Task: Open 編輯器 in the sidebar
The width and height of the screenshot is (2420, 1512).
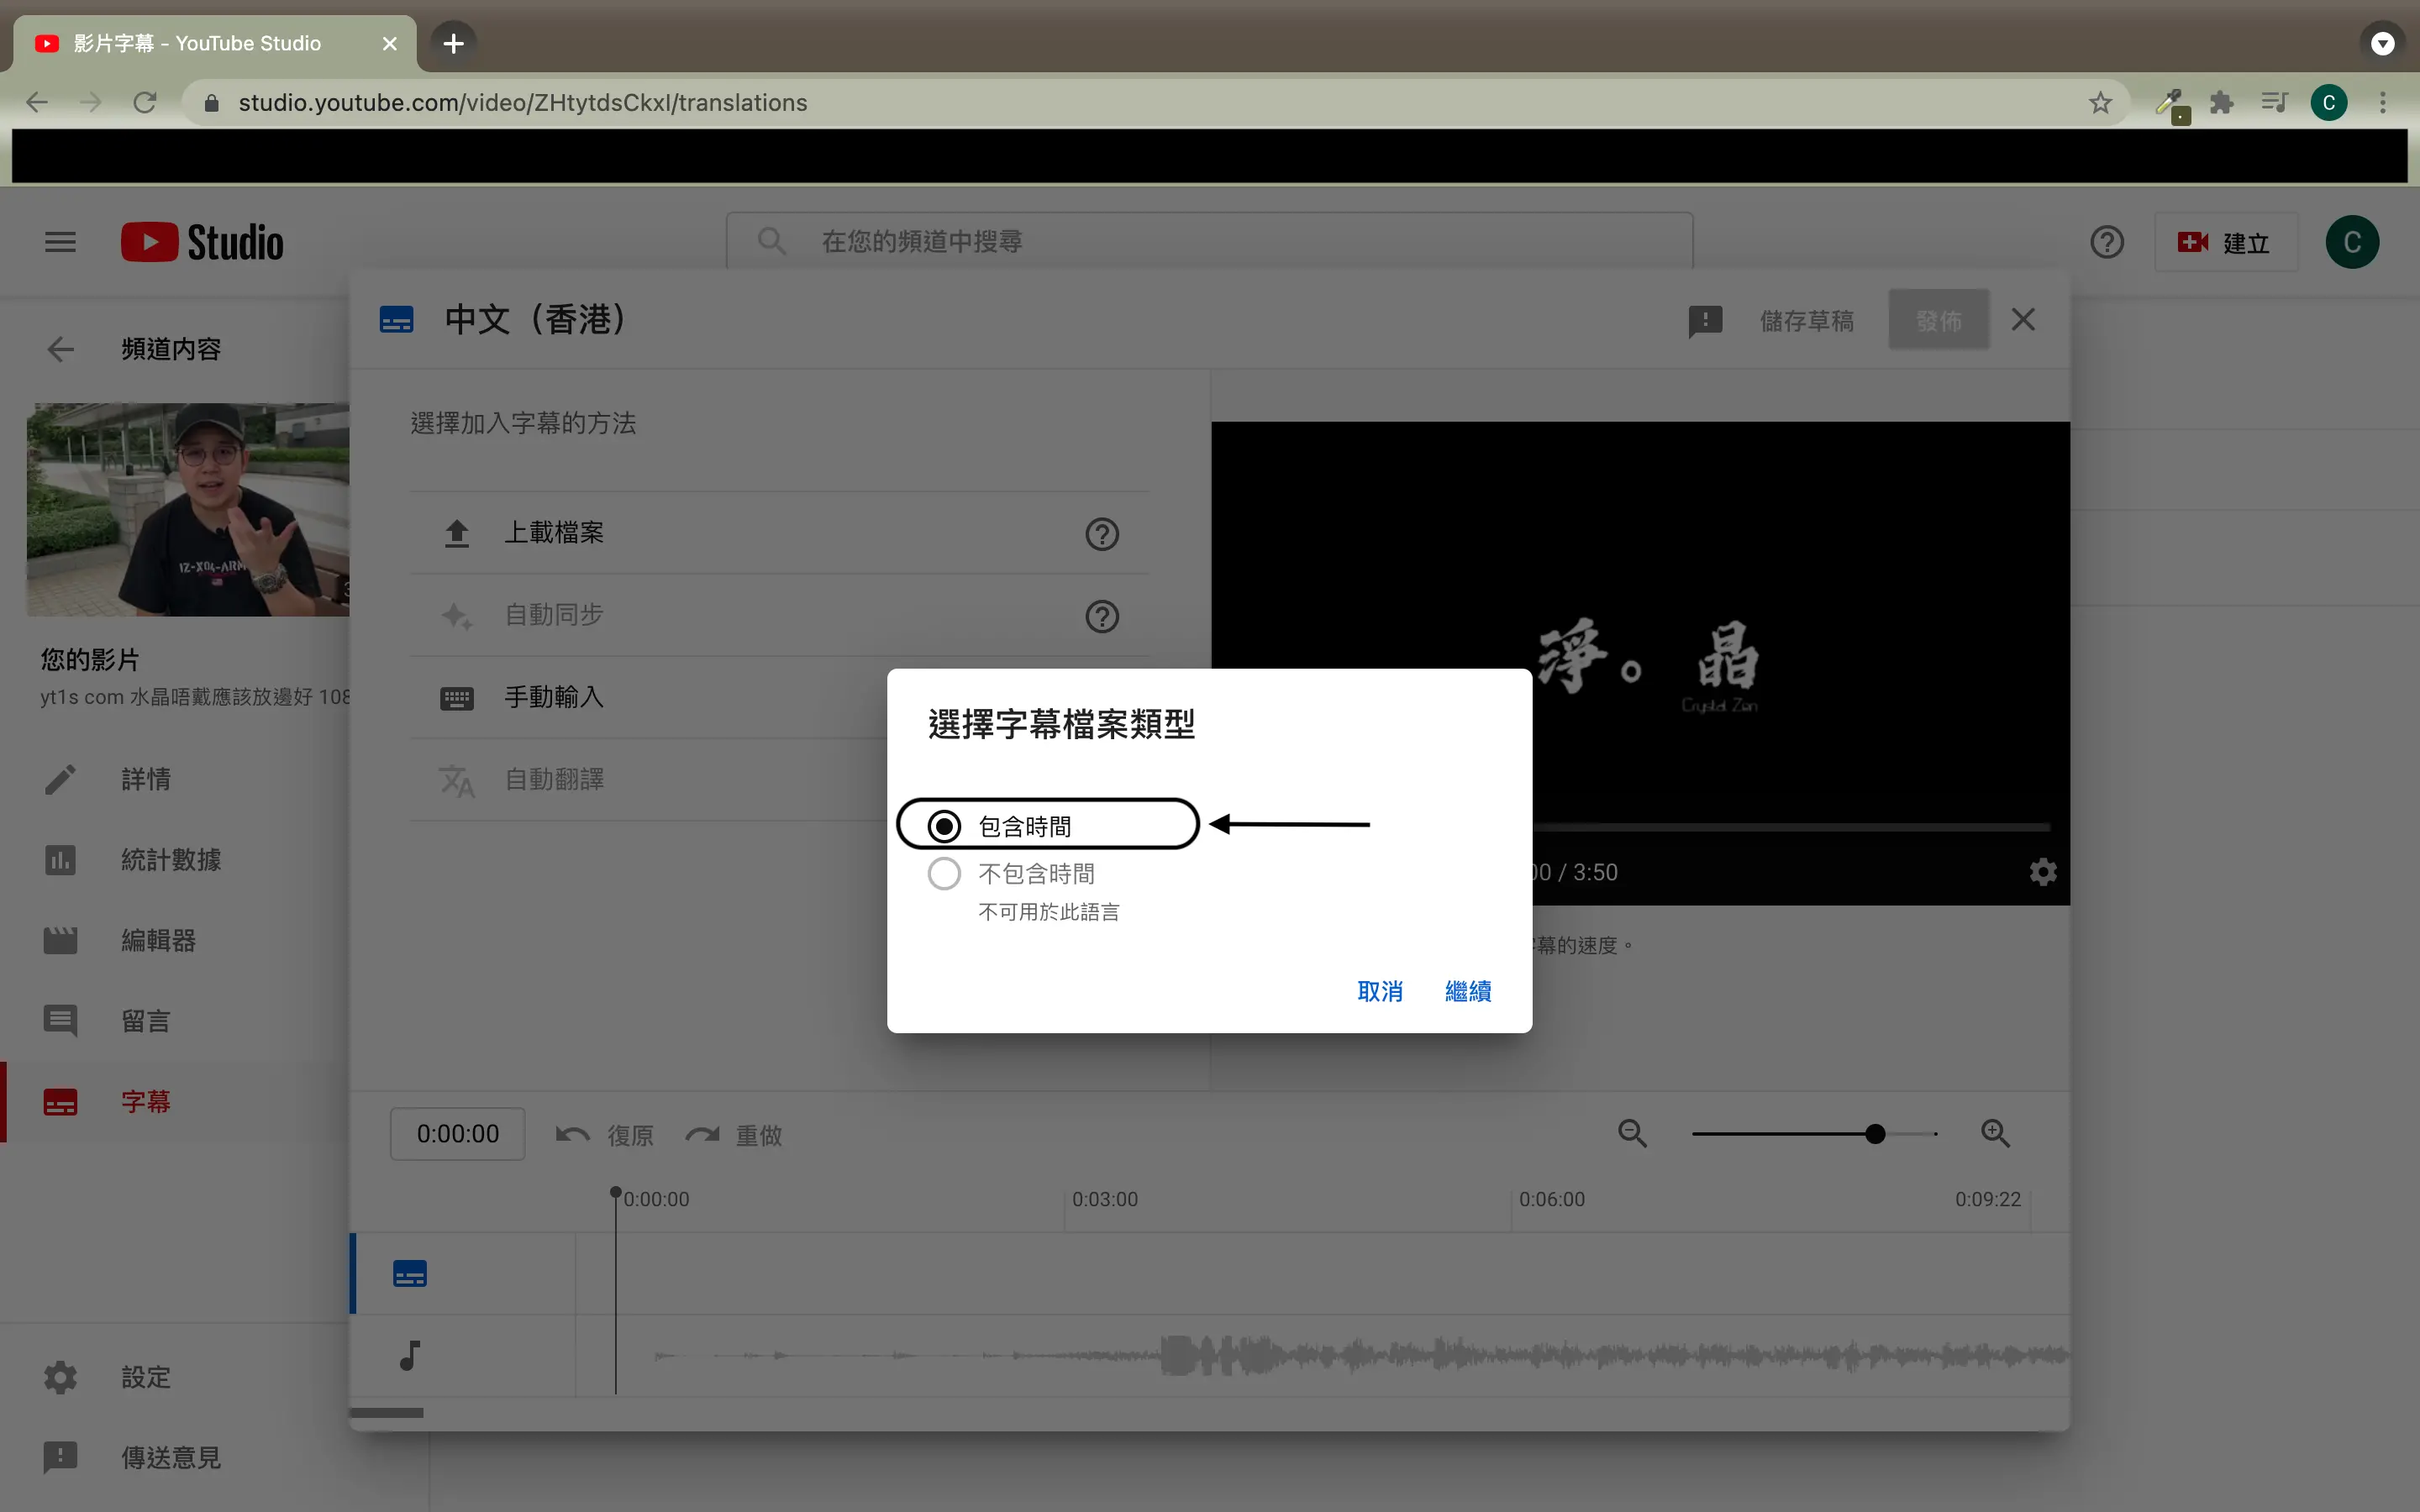Action: tap(158, 940)
